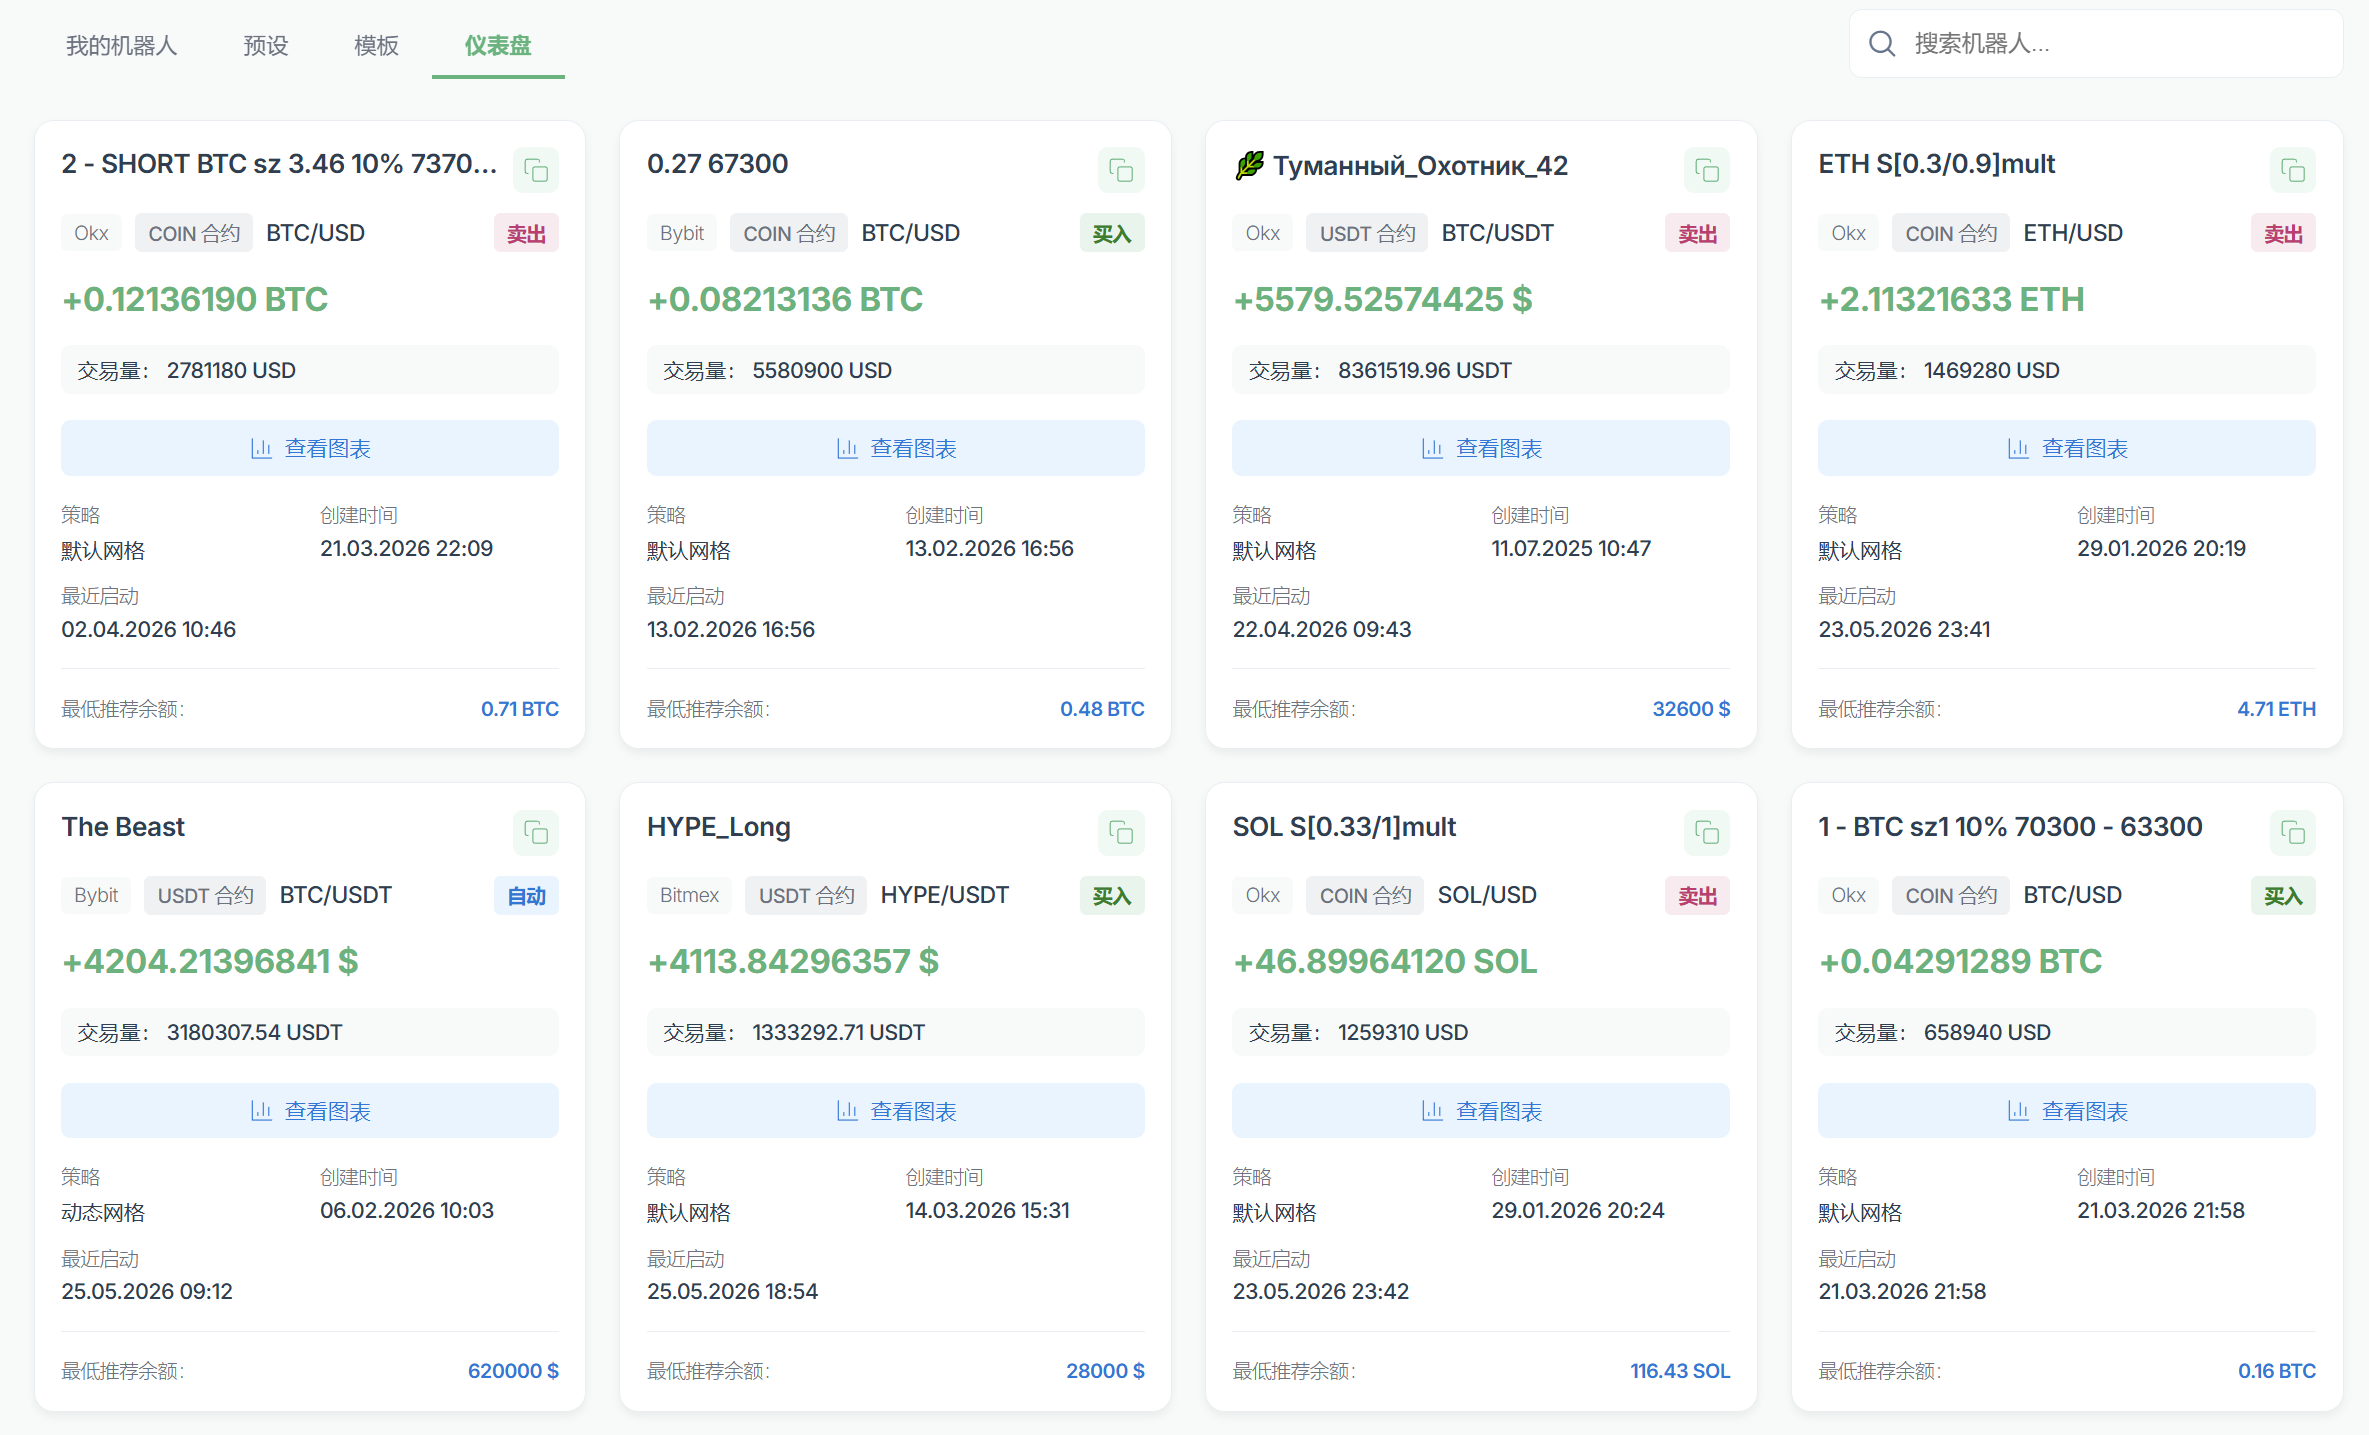Screen dimensions: 2369x1435
Task: Open the 仪表盘 tab
Action: 498,45
